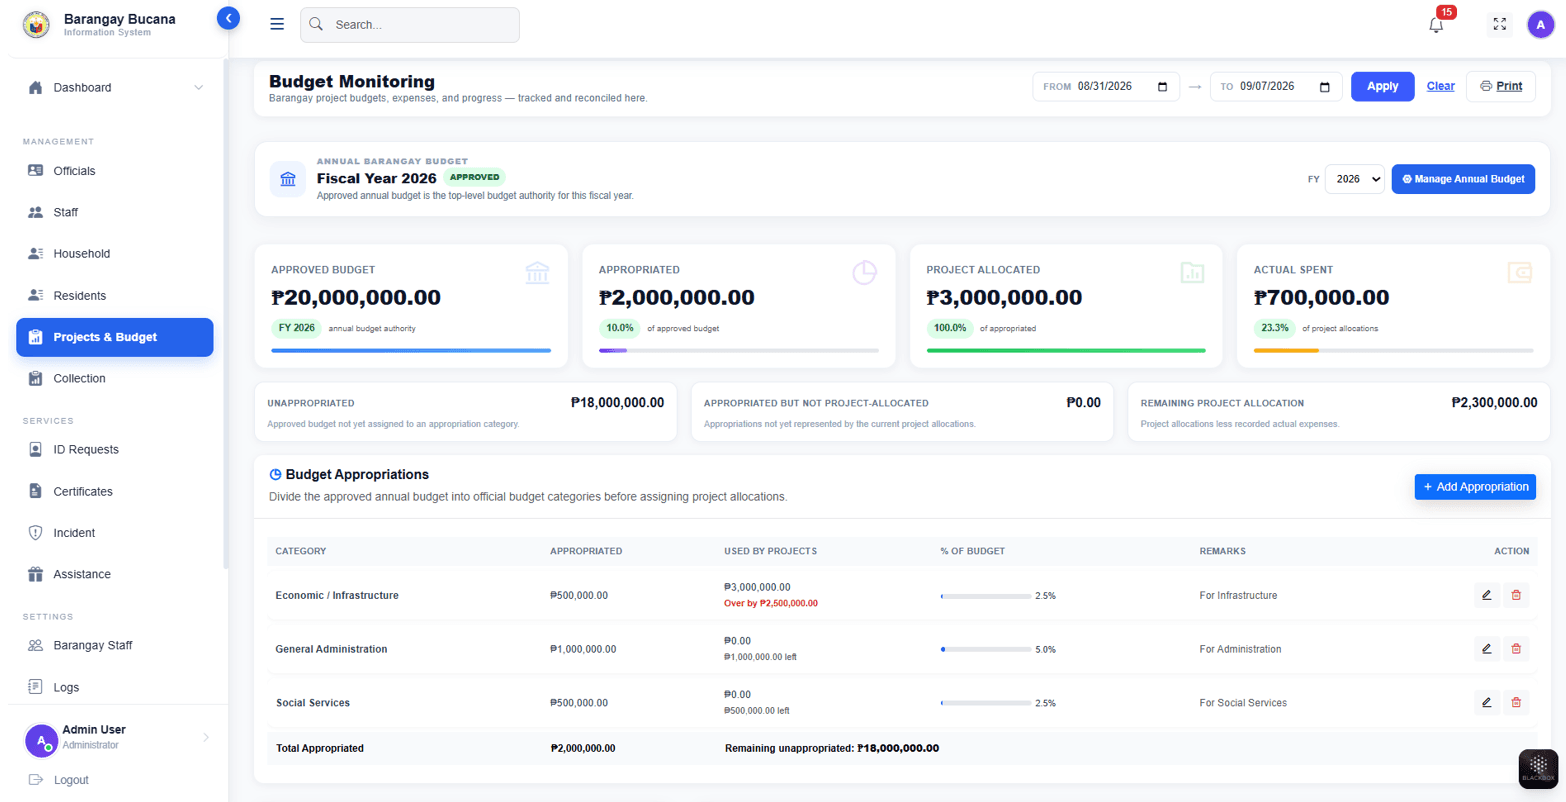Go to Certificates

click(x=114, y=492)
